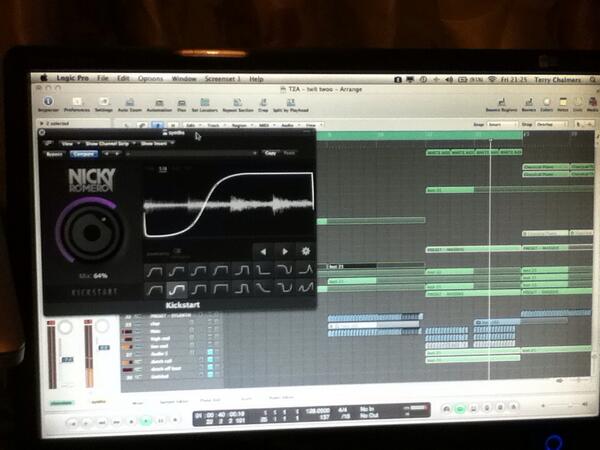Click the Kickstart waveform curve display
Screen dimensions: 600x450
(229, 205)
